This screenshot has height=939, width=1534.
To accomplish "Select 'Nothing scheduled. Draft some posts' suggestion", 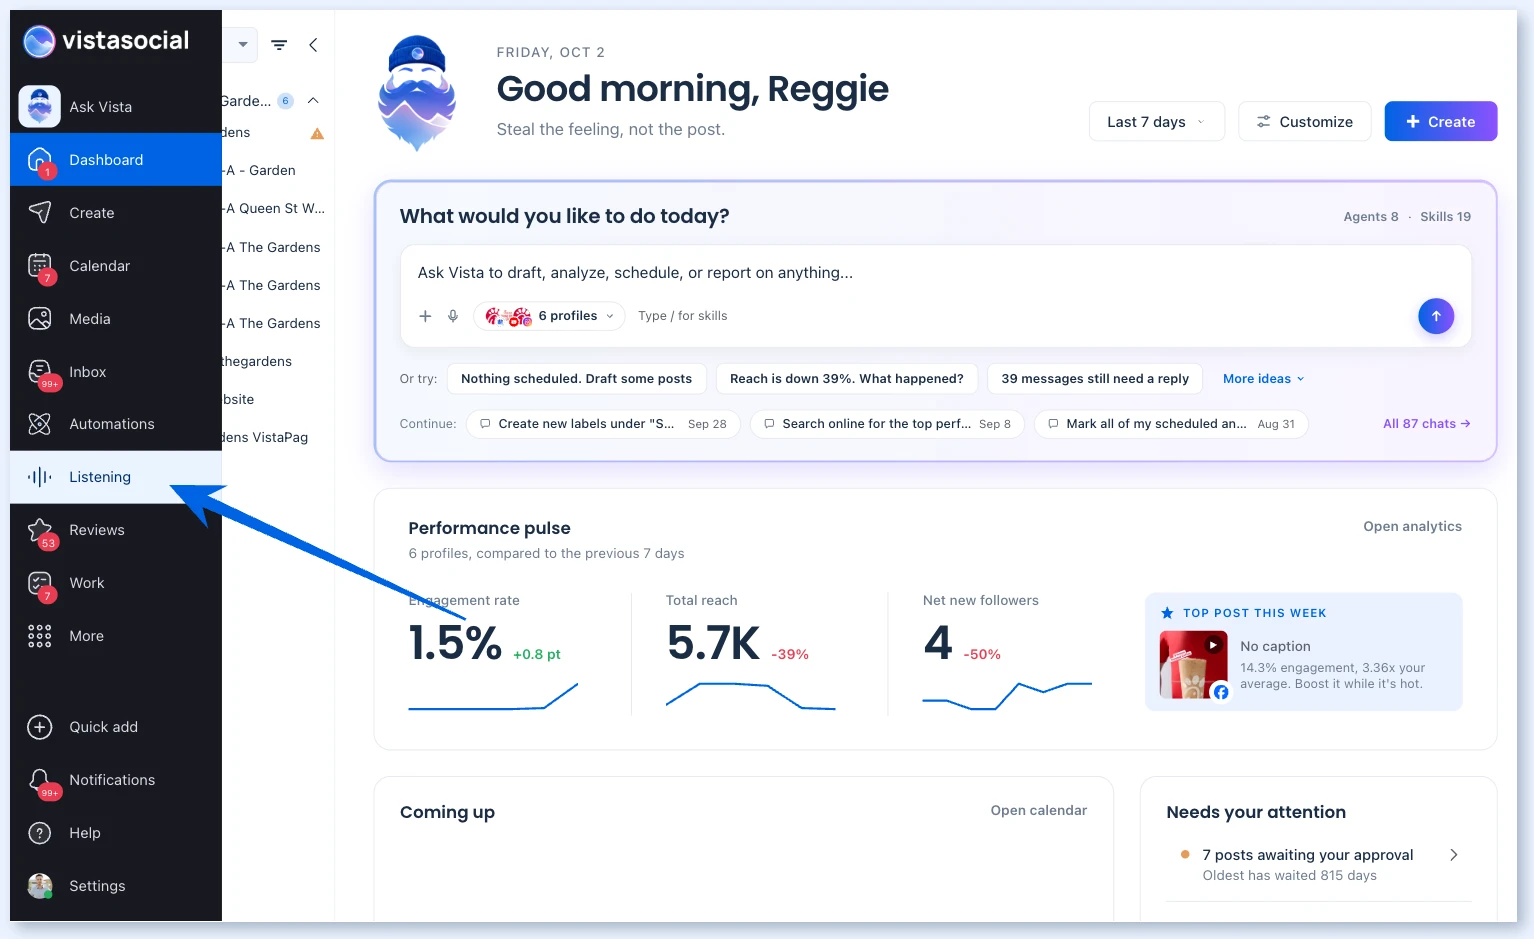I will coord(576,379).
